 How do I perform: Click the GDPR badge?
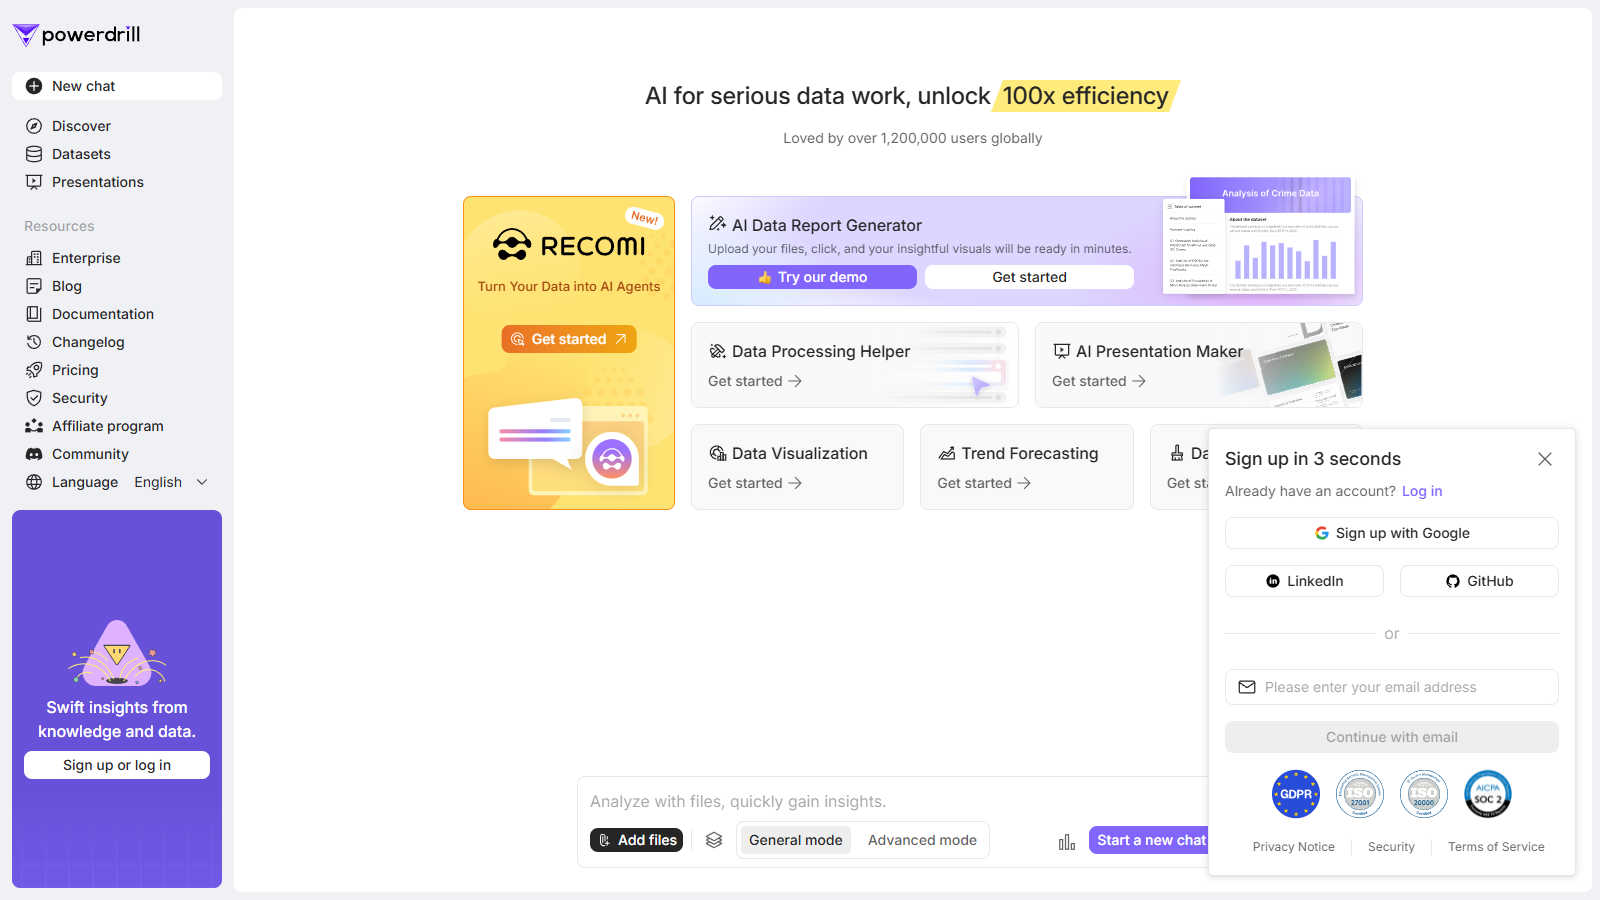tap(1296, 794)
